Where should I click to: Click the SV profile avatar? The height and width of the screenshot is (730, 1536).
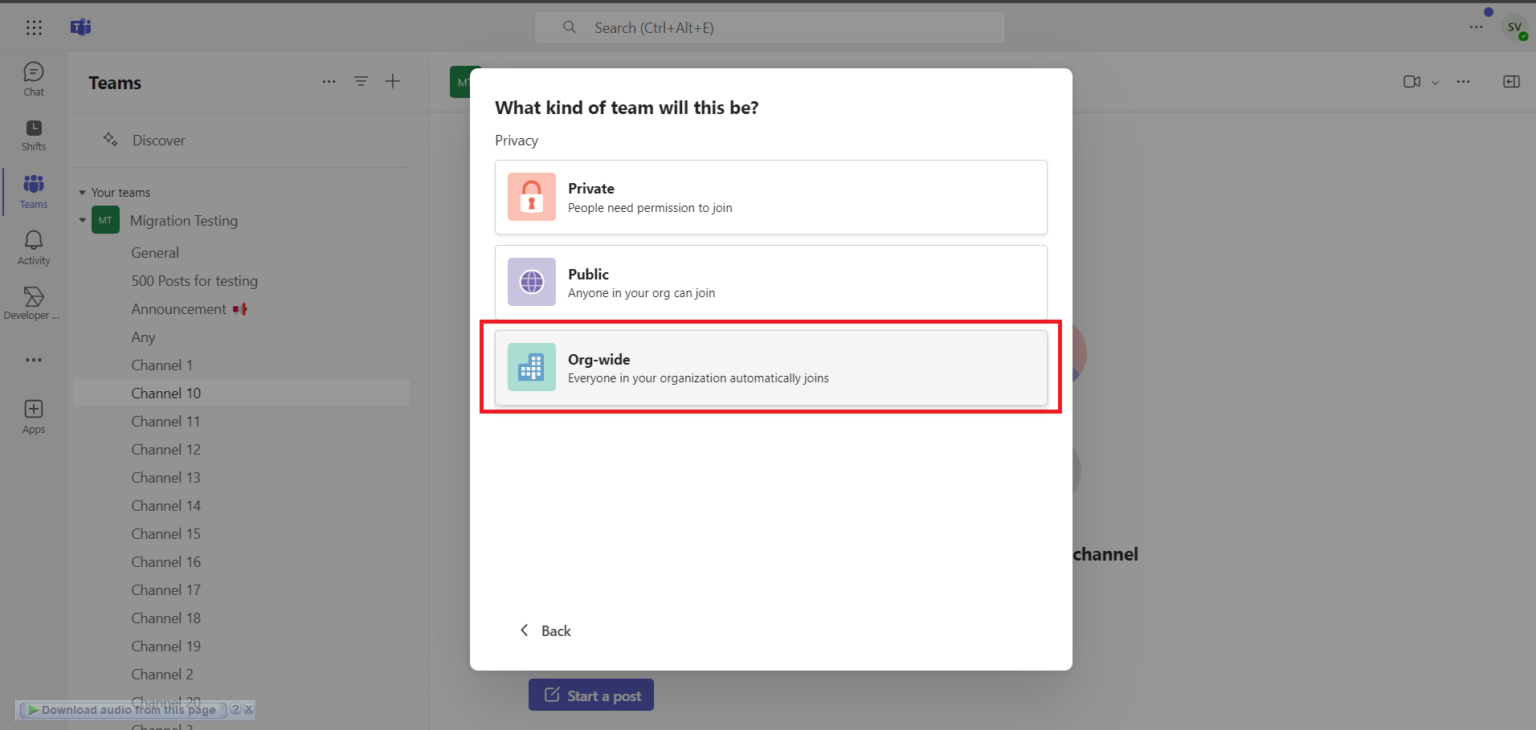(x=1514, y=27)
